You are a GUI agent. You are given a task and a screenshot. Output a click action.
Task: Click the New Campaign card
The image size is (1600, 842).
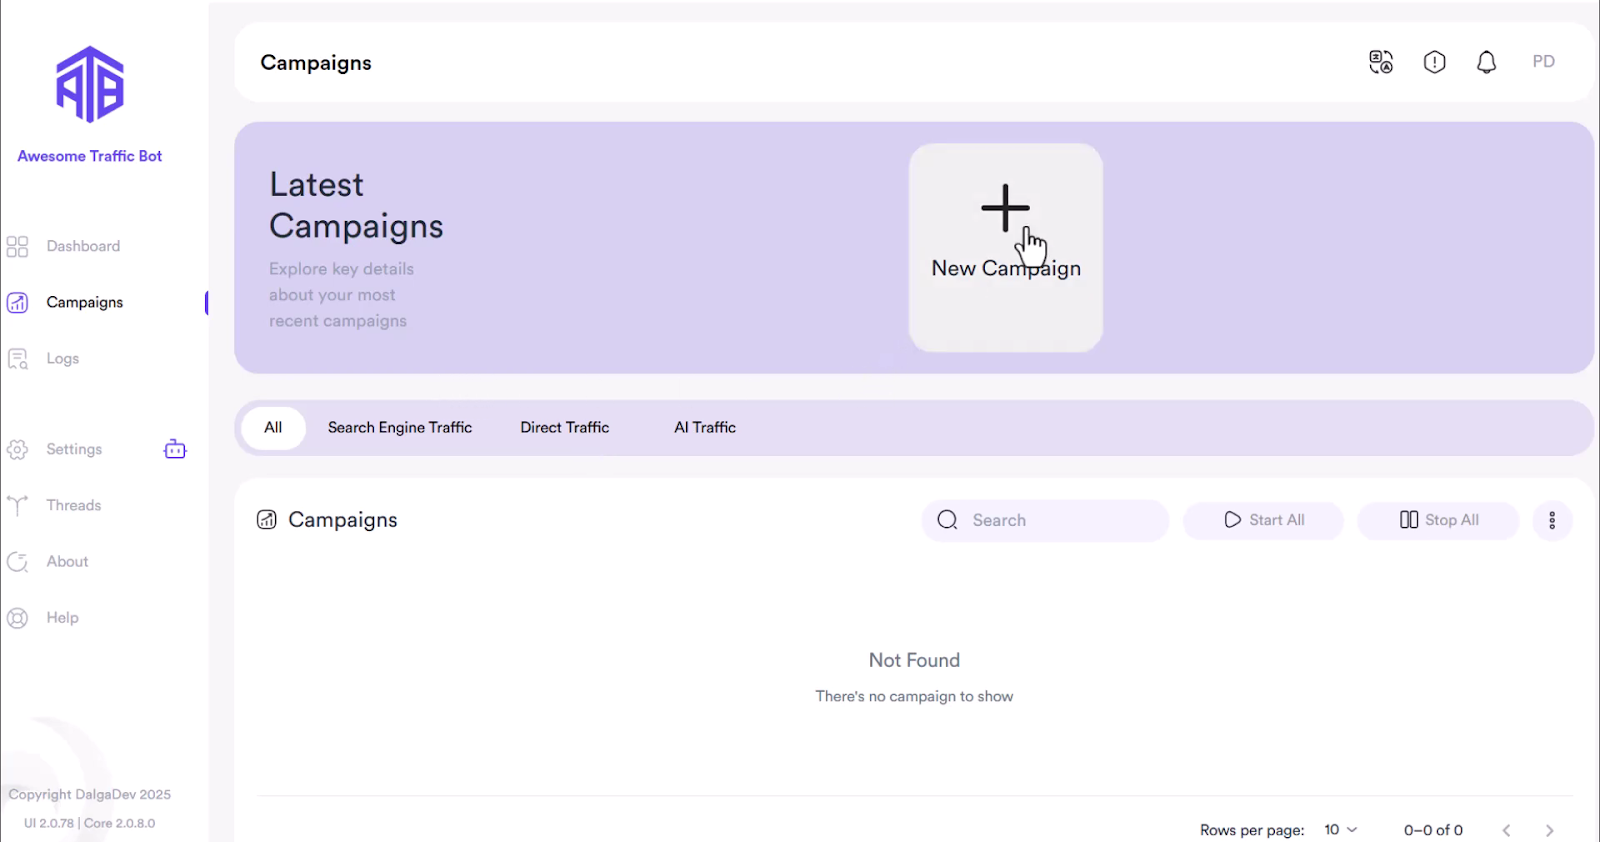pyautogui.click(x=1006, y=247)
